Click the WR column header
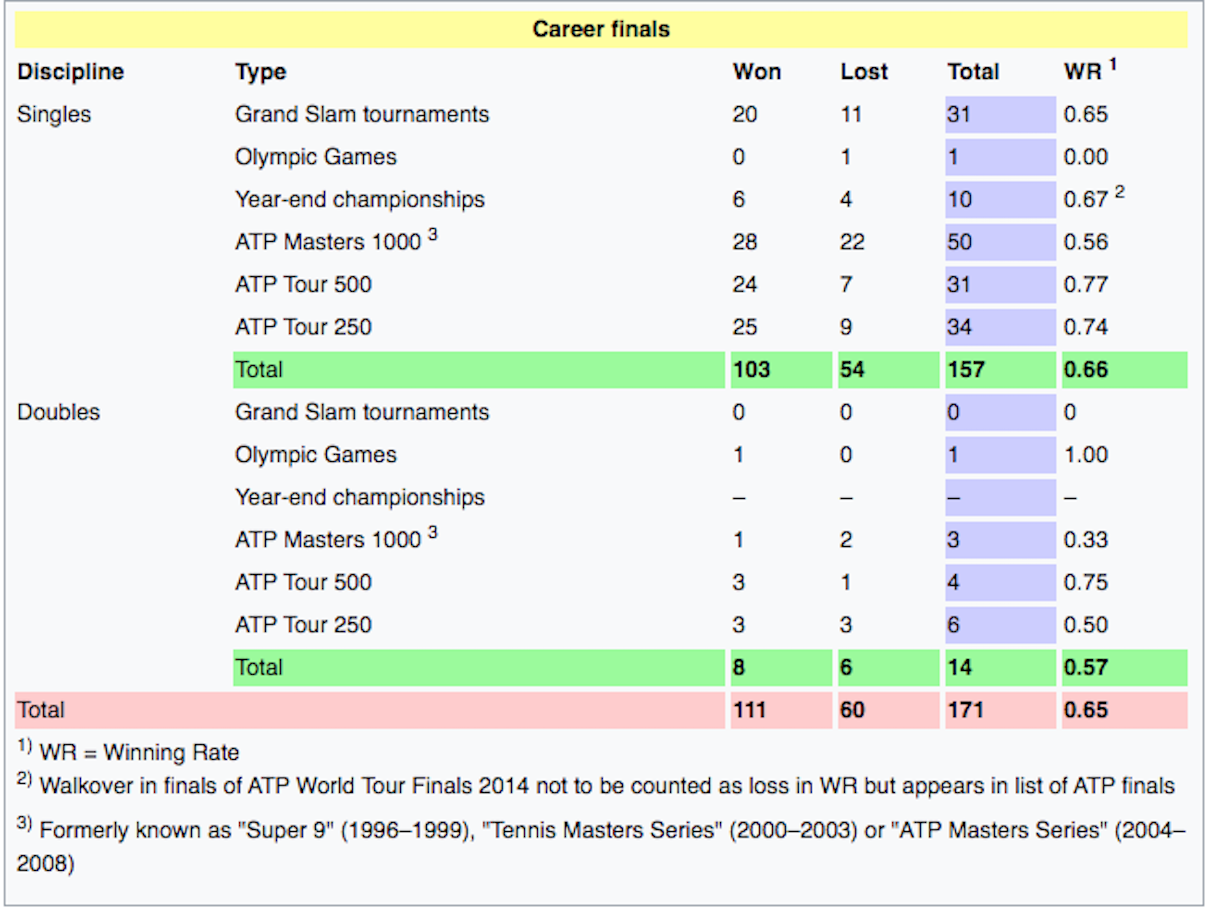 click(1082, 72)
